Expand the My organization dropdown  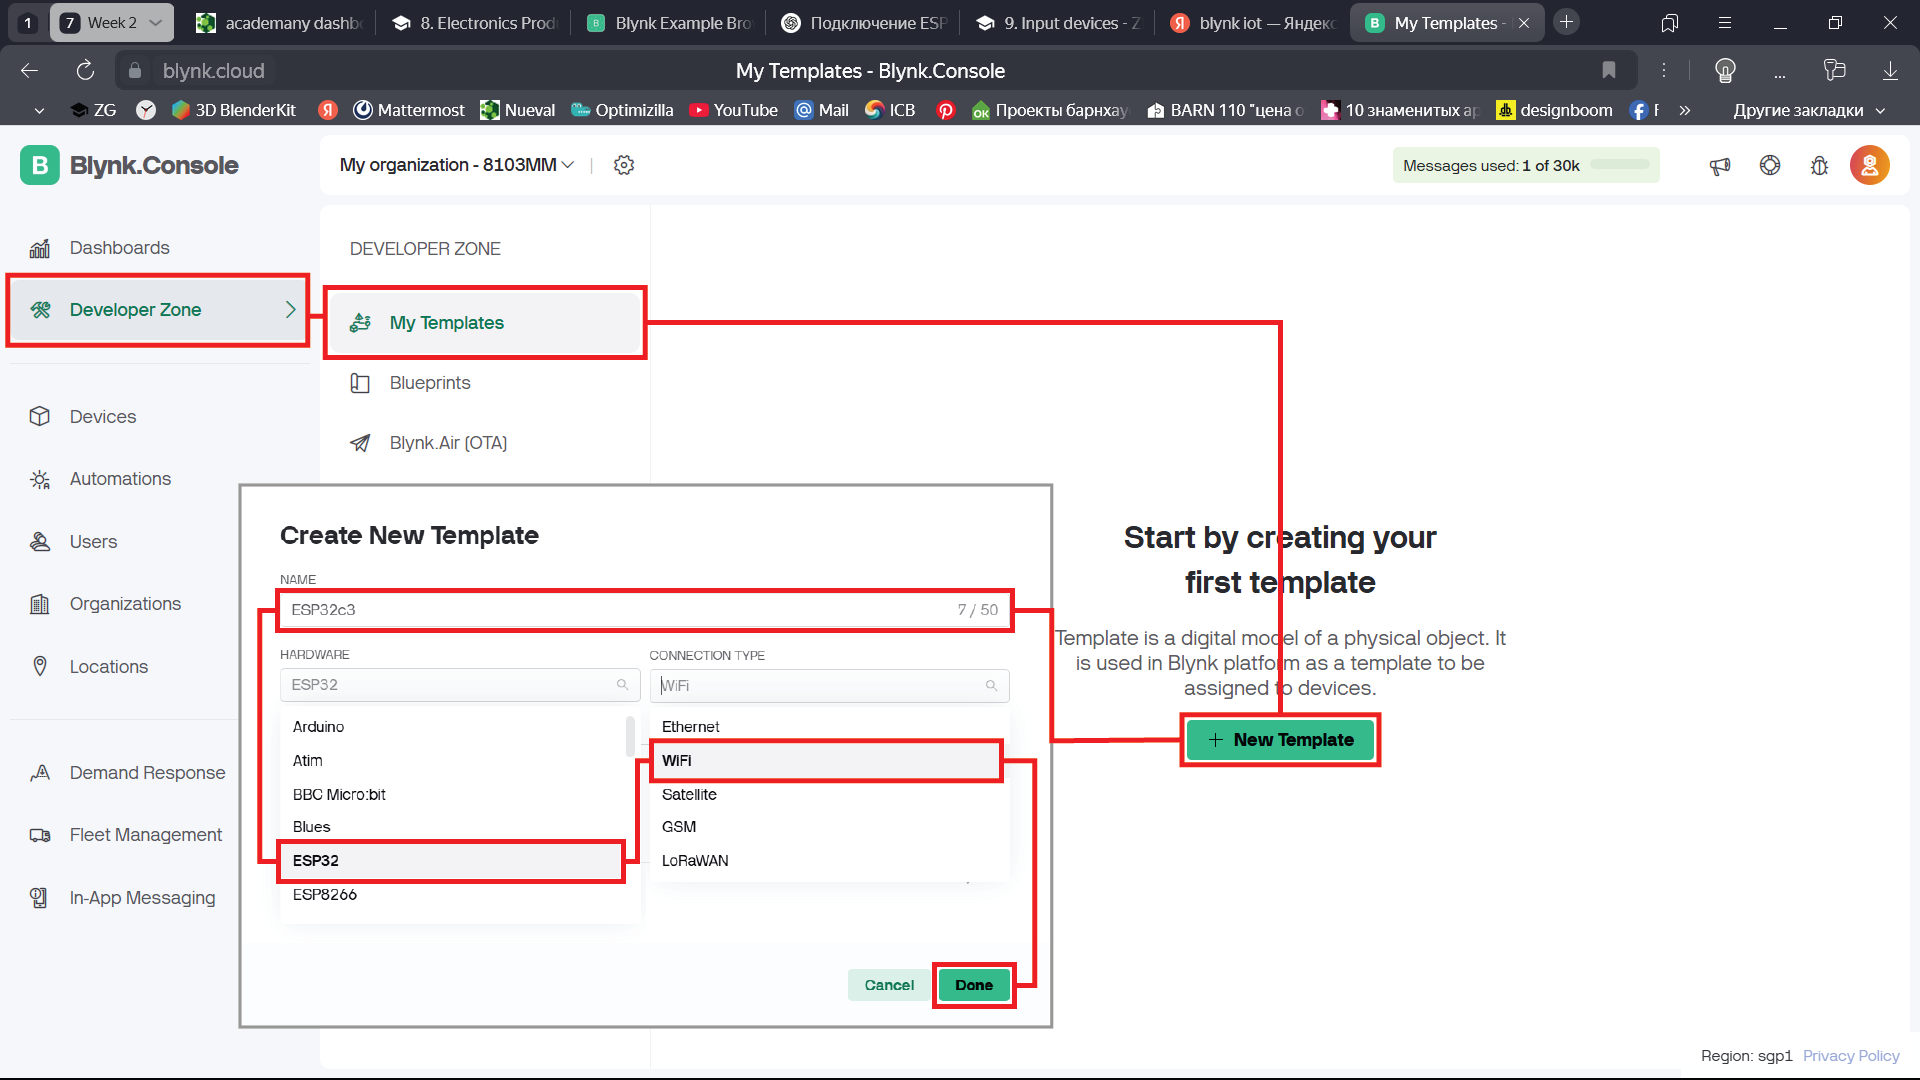(x=456, y=165)
